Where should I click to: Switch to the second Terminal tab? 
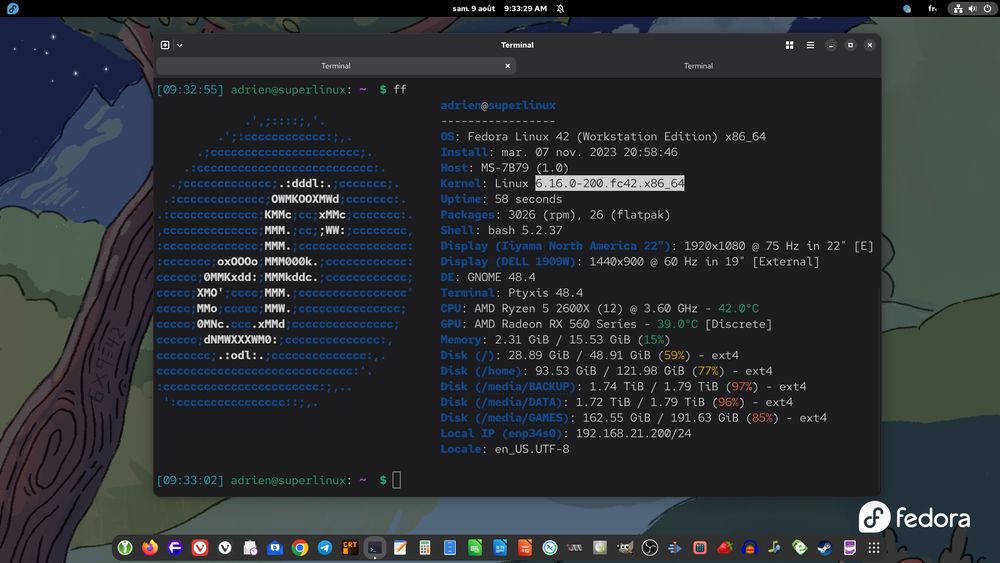pos(698,66)
